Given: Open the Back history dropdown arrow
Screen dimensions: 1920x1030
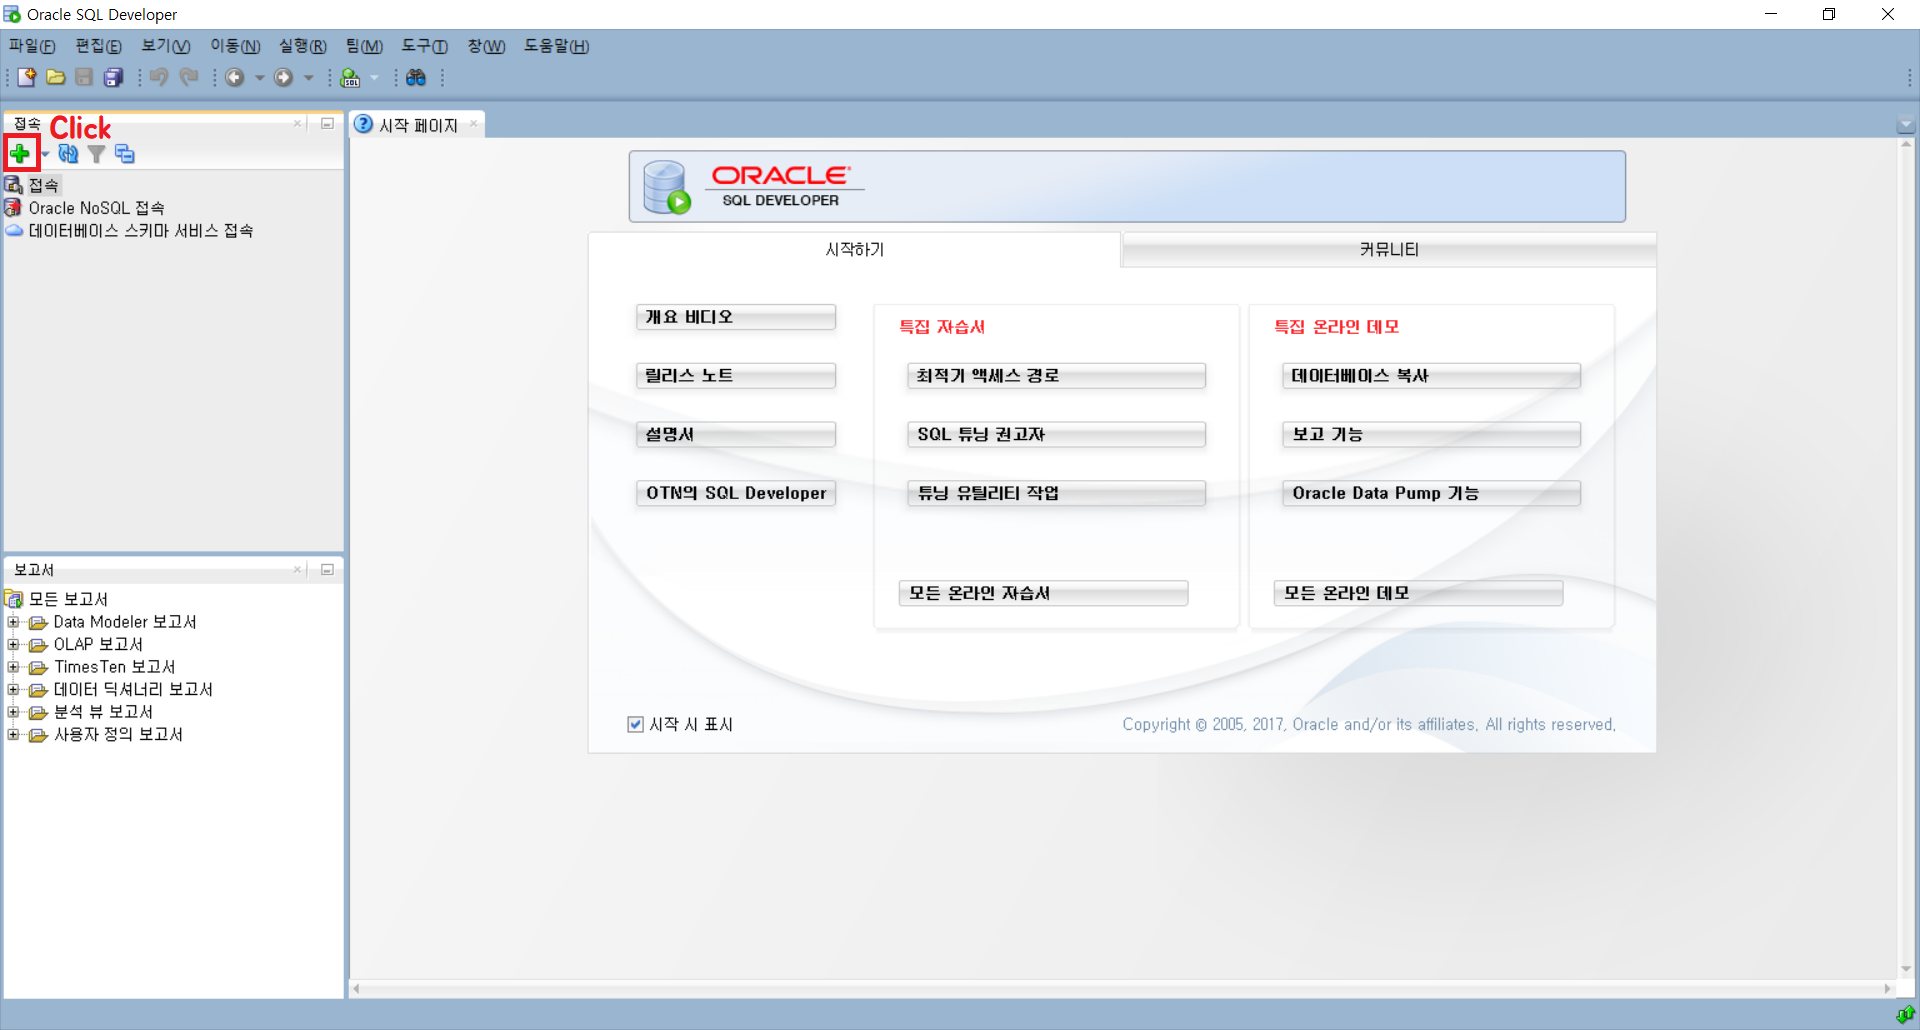Looking at the screenshot, I should tap(260, 77).
